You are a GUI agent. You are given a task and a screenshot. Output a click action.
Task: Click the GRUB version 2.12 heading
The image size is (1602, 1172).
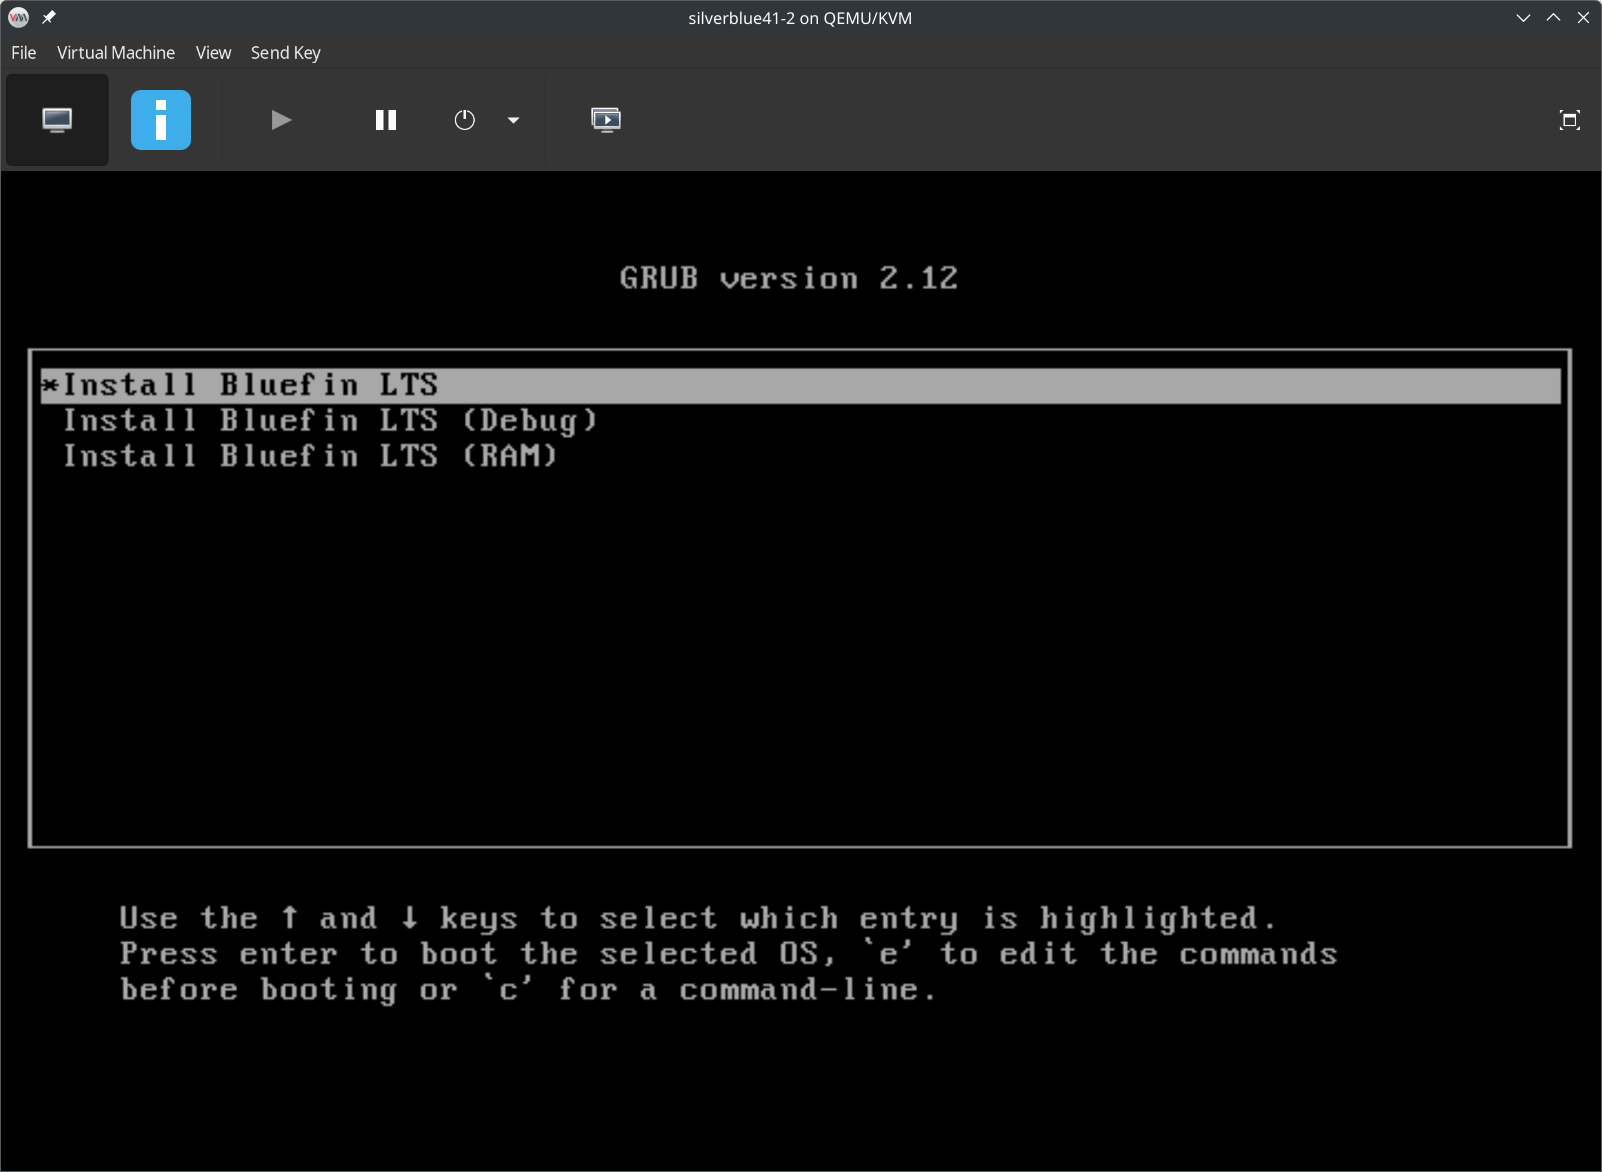point(789,278)
